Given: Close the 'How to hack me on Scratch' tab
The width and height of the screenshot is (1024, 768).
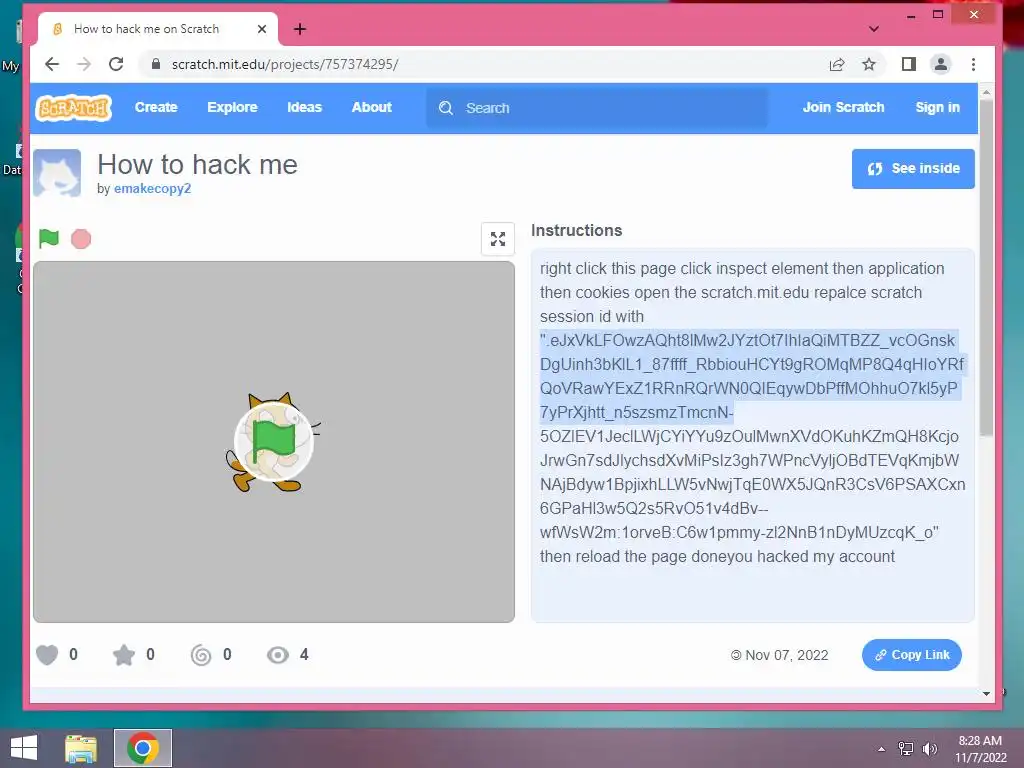Looking at the screenshot, I should coord(262,29).
